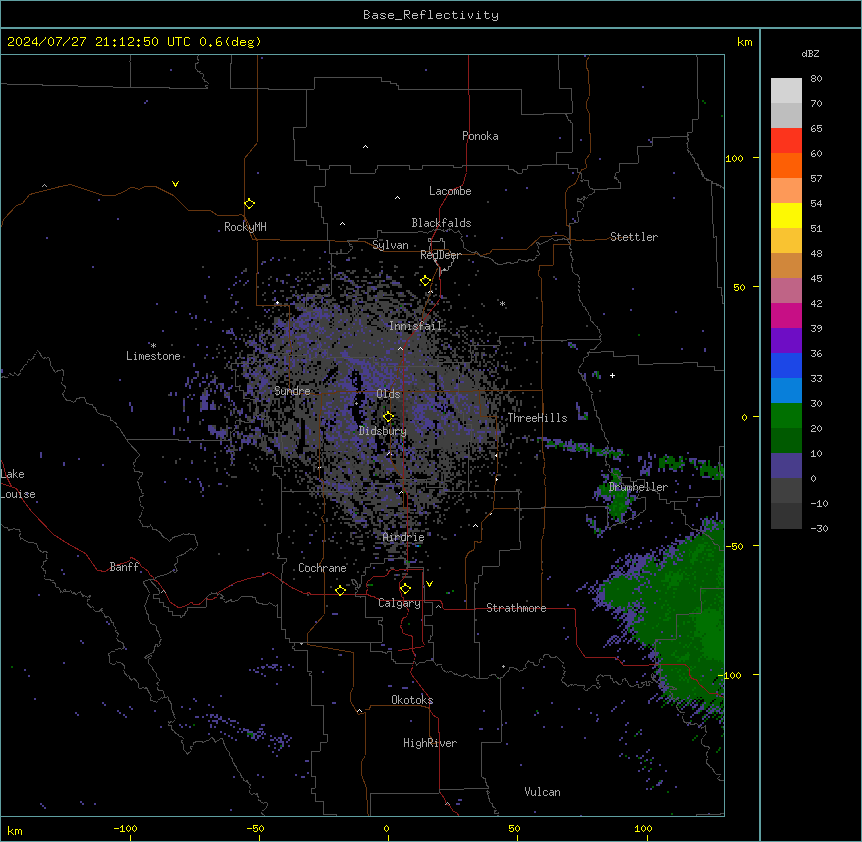Click the Calgary city label

pyautogui.click(x=399, y=603)
